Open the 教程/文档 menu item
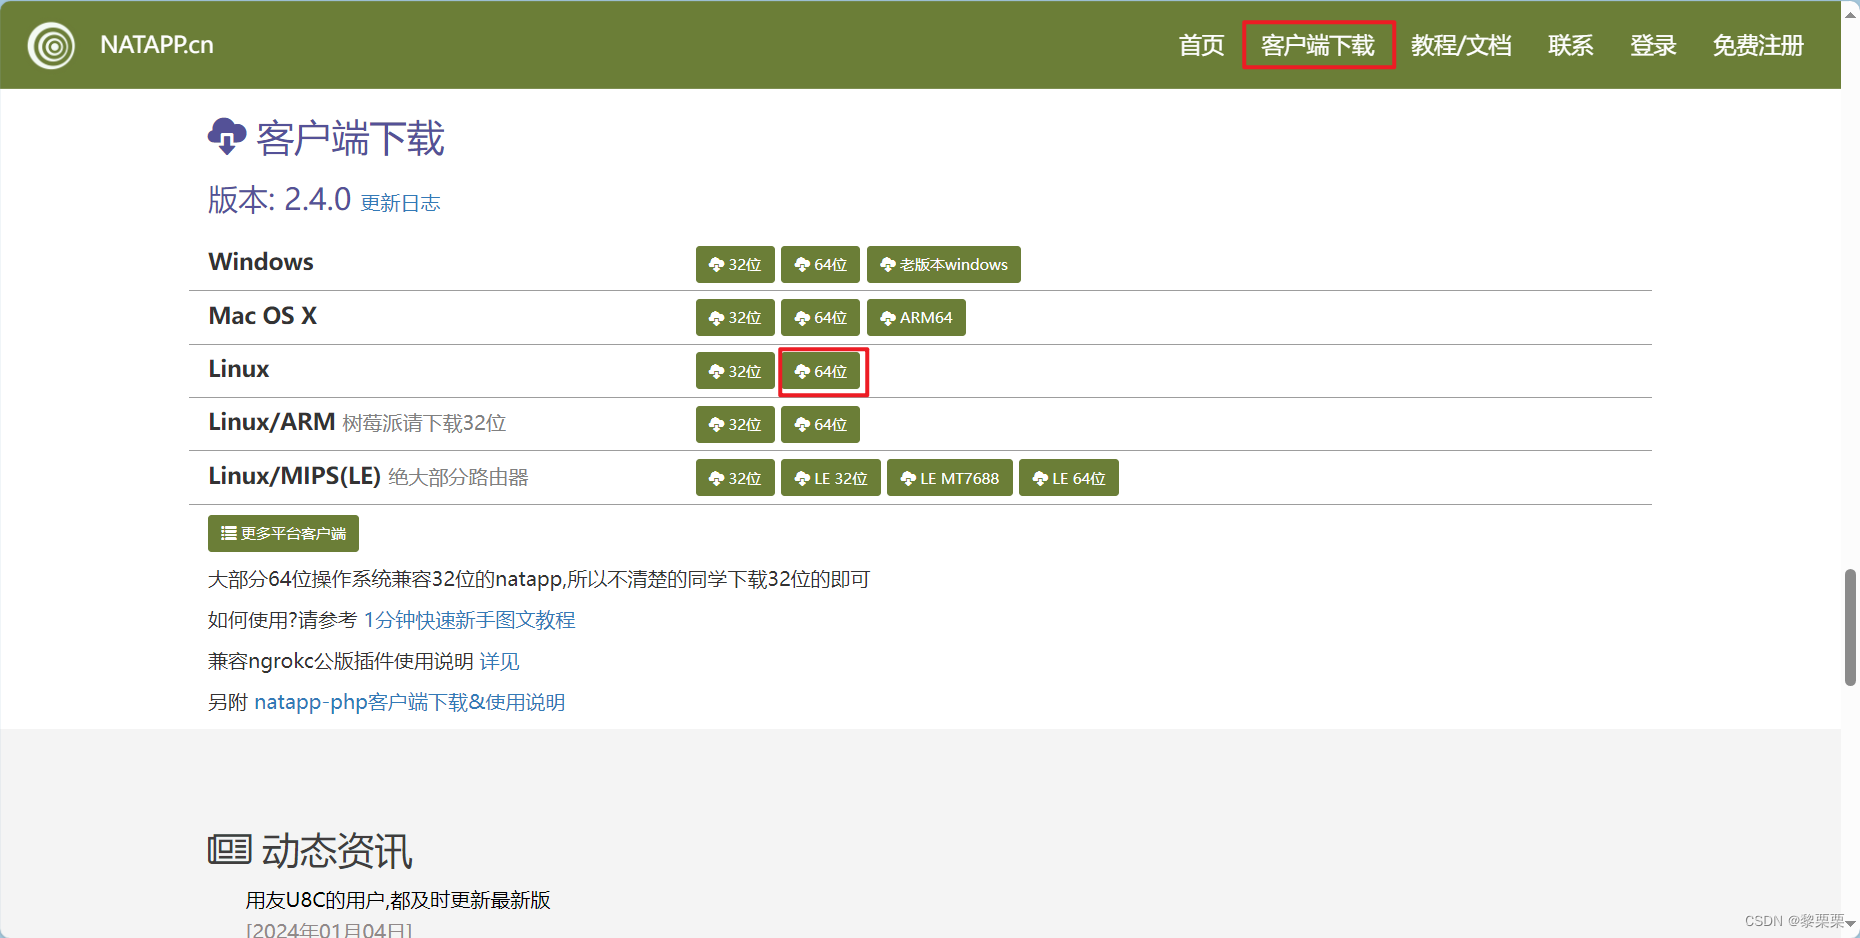The height and width of the screenshot is (938, 1860). coord(1461,46)
